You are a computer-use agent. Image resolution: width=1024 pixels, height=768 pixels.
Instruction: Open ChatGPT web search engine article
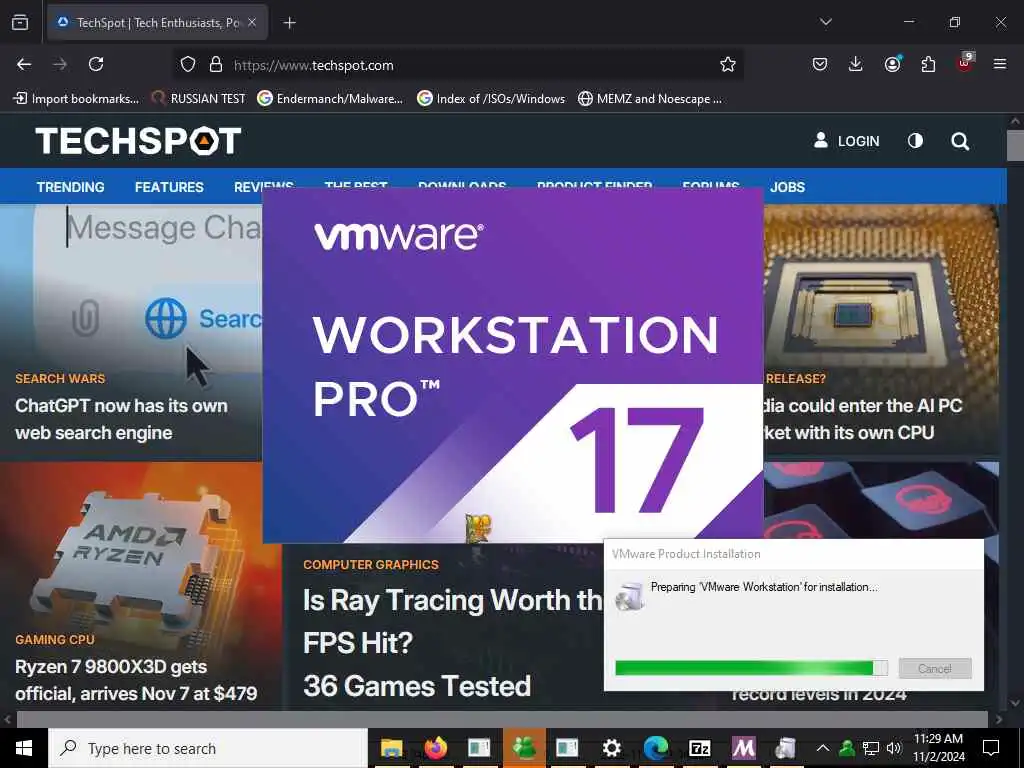pos(121,419)
